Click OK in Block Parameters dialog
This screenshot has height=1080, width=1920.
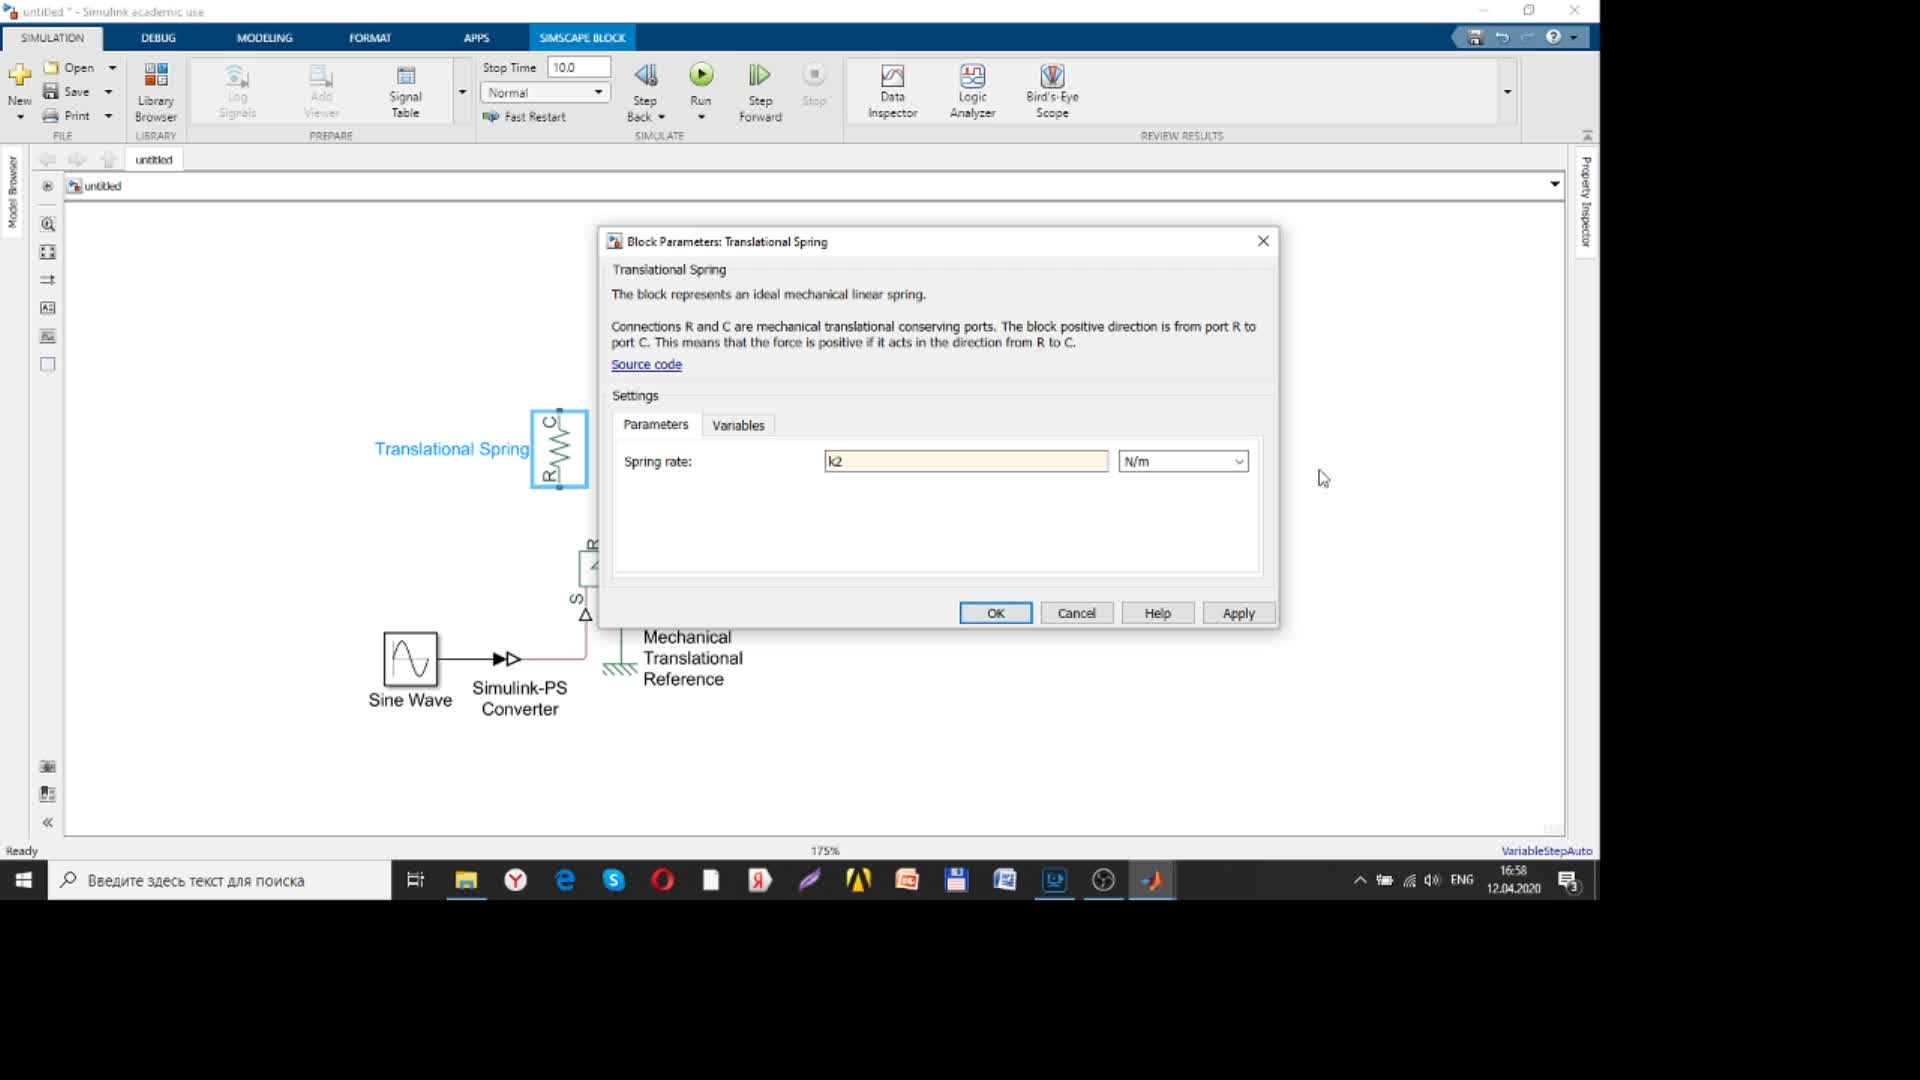point(996,614)
